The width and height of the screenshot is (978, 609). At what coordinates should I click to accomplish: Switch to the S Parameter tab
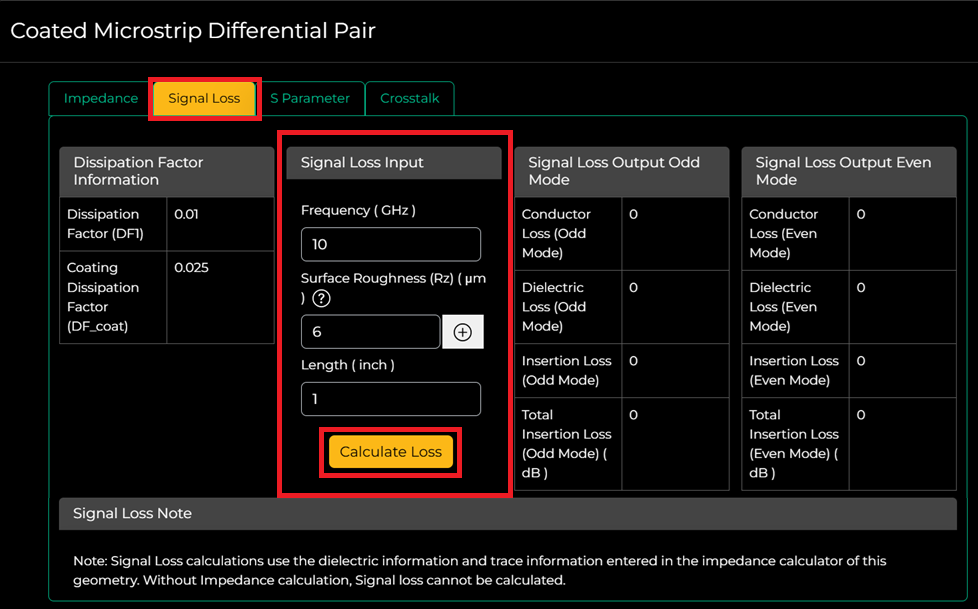[309, 99]
